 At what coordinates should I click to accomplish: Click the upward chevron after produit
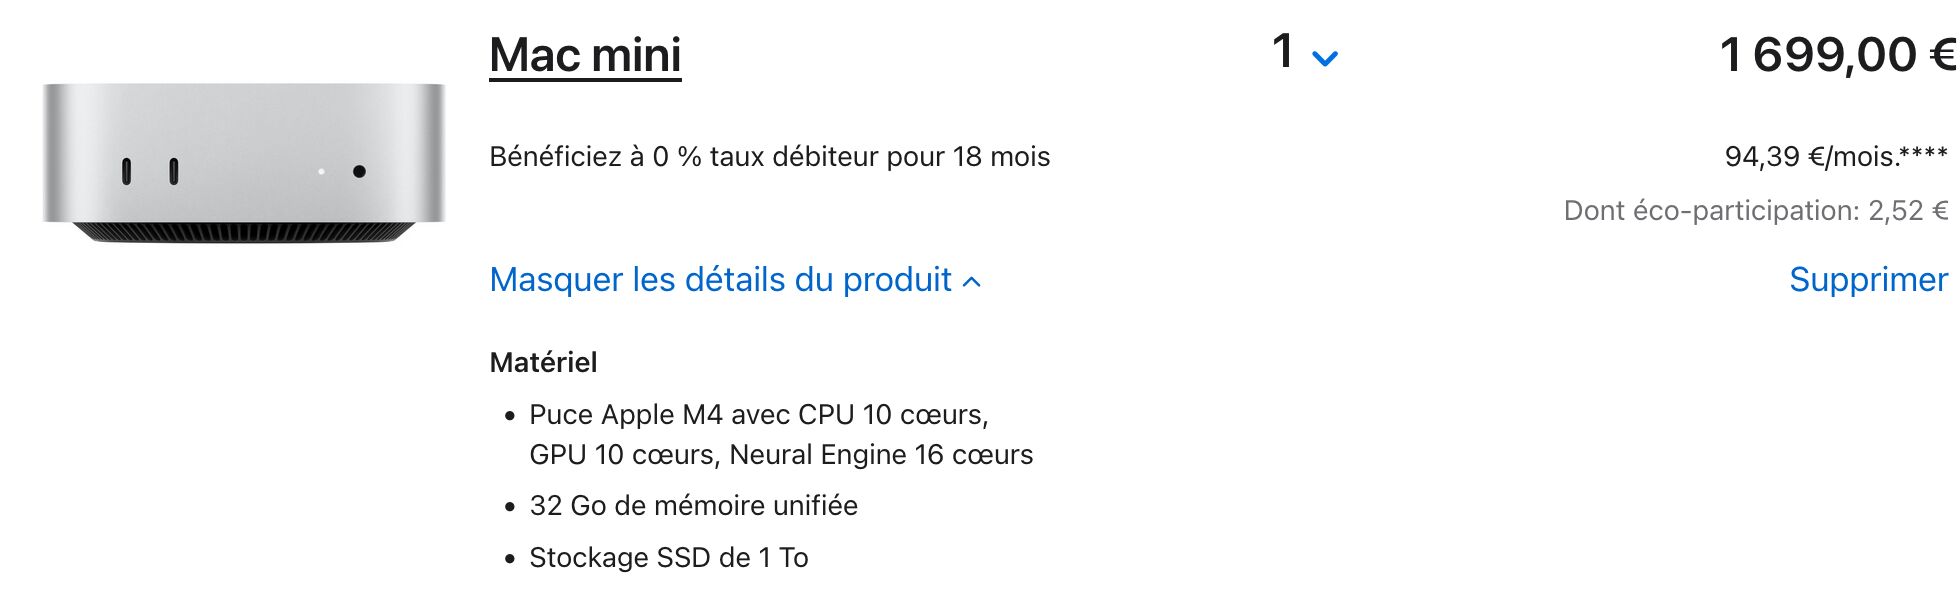coord(971,282)
